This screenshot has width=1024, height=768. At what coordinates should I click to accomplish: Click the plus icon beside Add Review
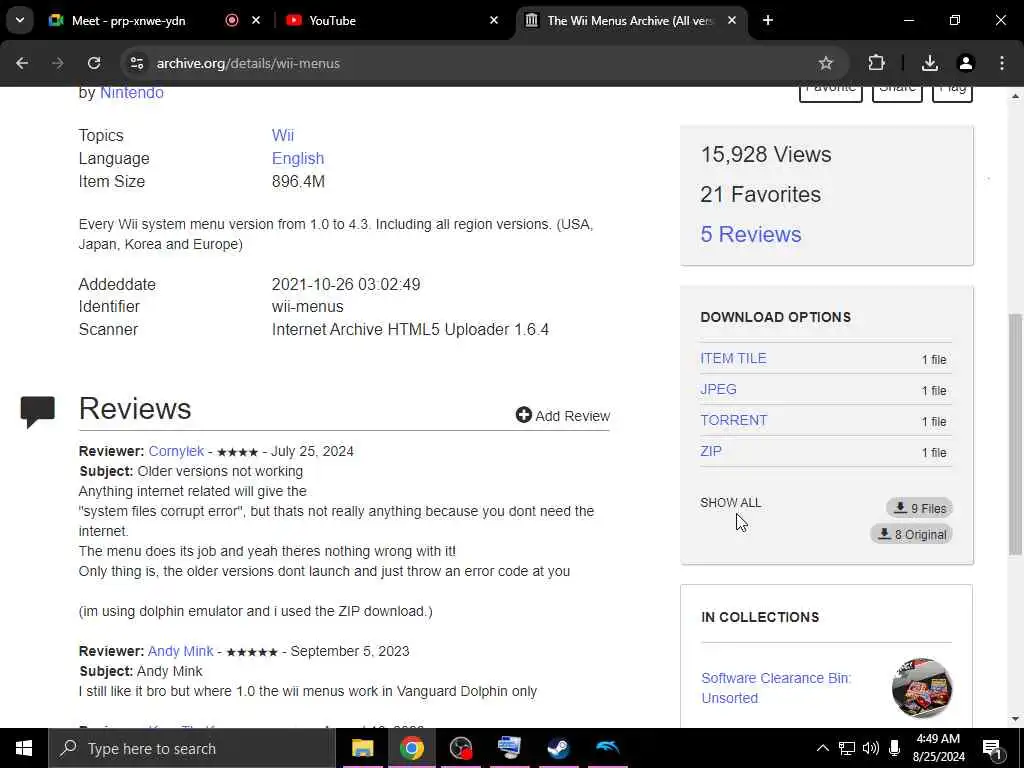[x=524, y=415]
